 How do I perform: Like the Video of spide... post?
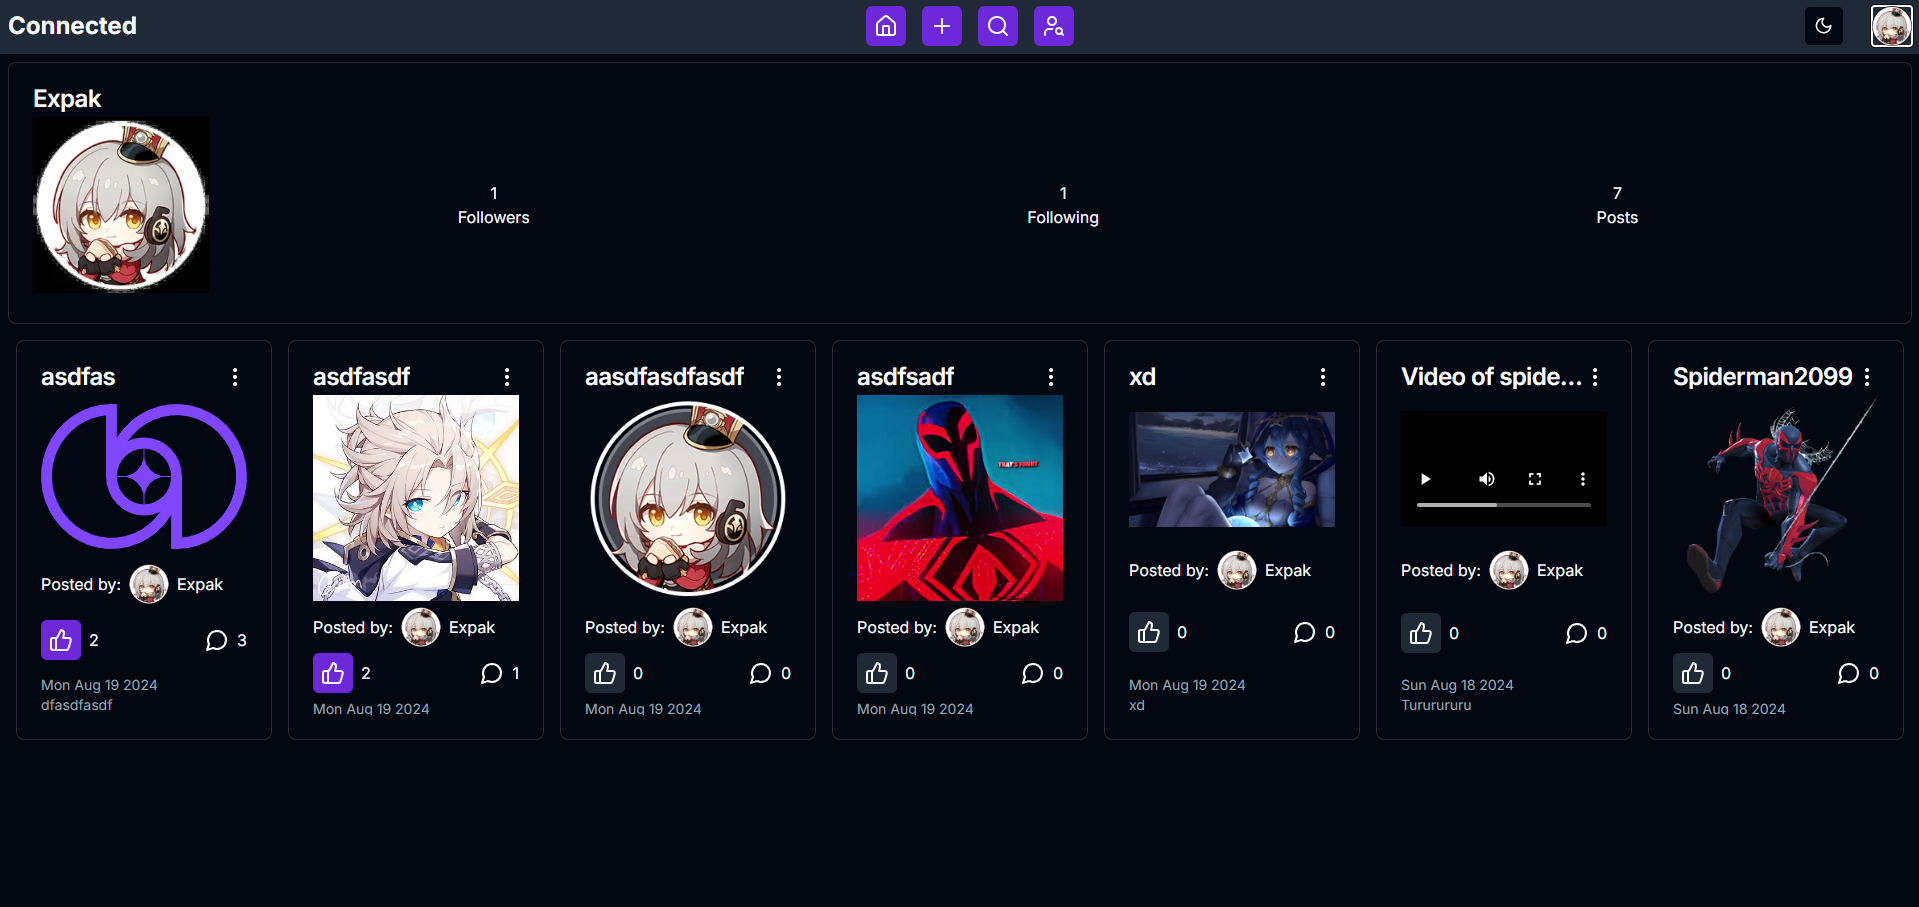click(x=1421, y=633)
